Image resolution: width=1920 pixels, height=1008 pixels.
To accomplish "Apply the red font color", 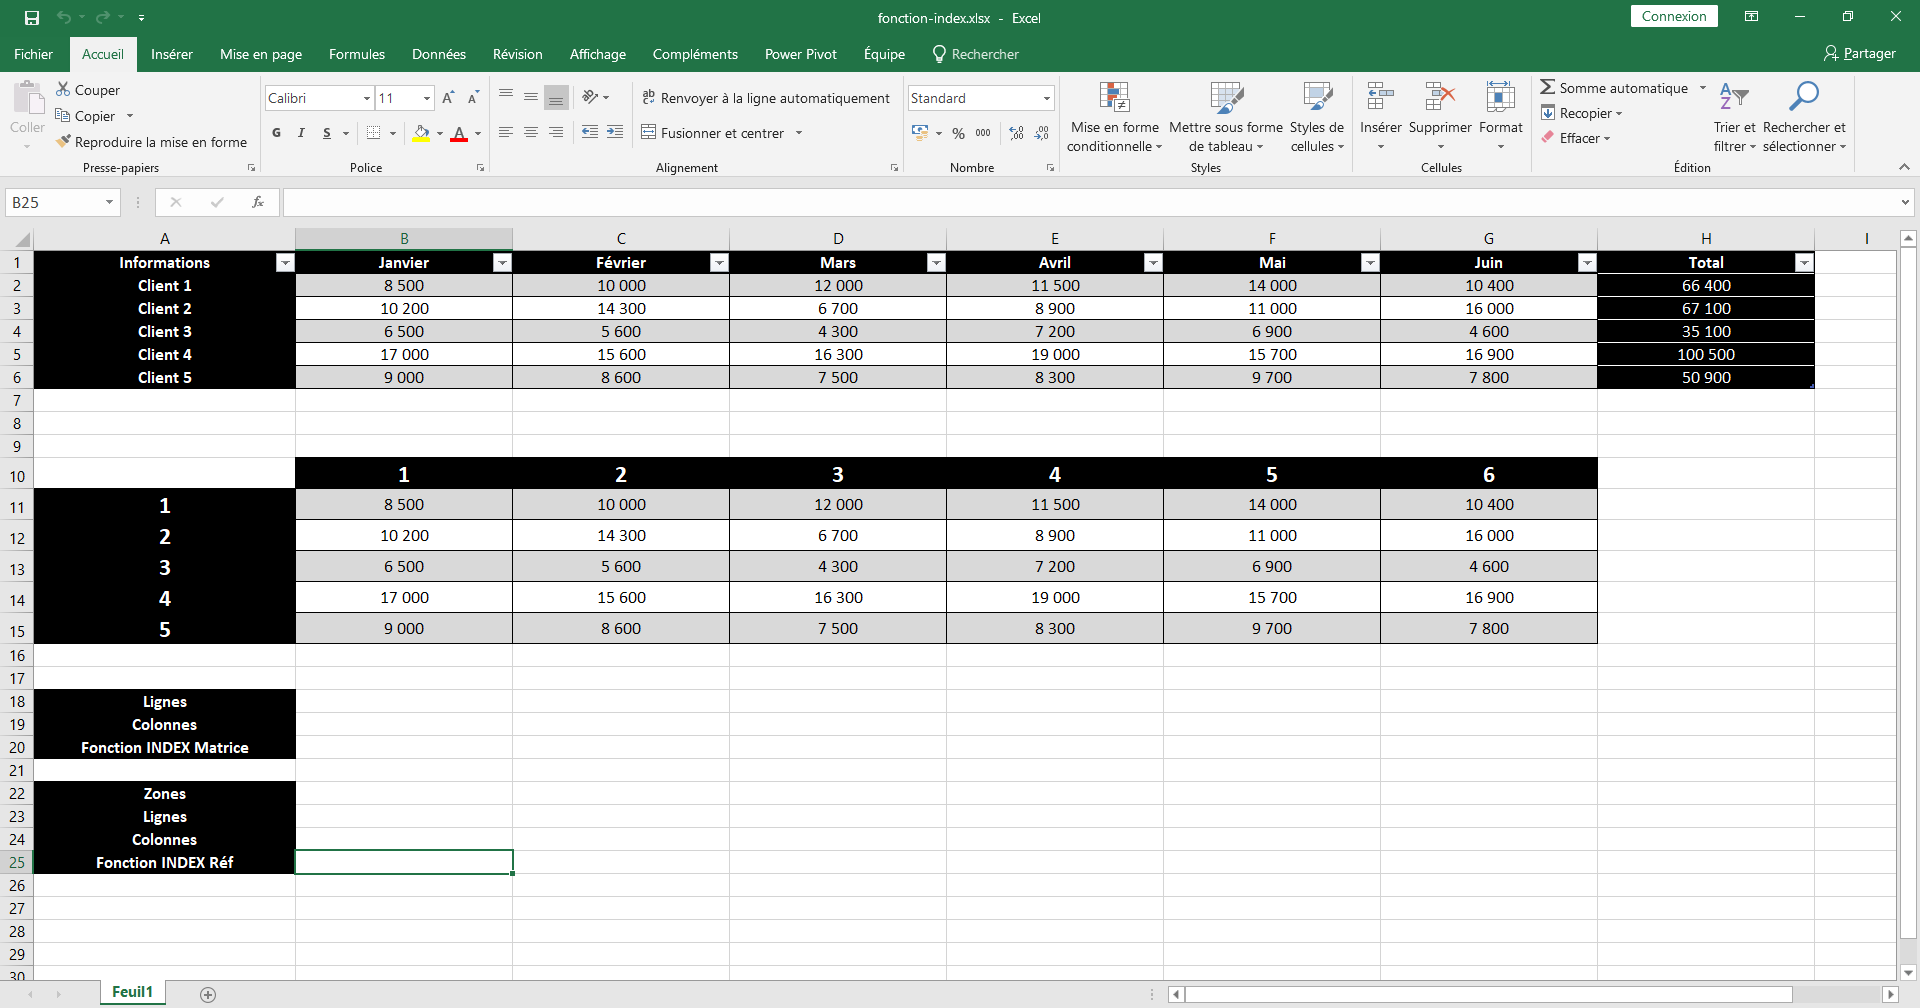I will 459,133.
